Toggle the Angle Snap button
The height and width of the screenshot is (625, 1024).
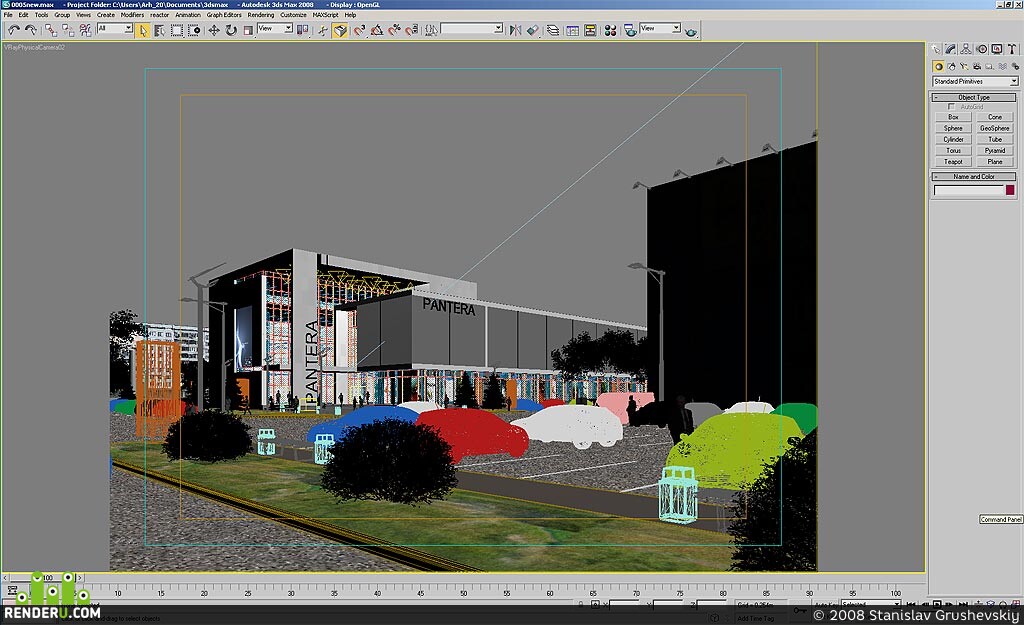click(x=377, y=31)
